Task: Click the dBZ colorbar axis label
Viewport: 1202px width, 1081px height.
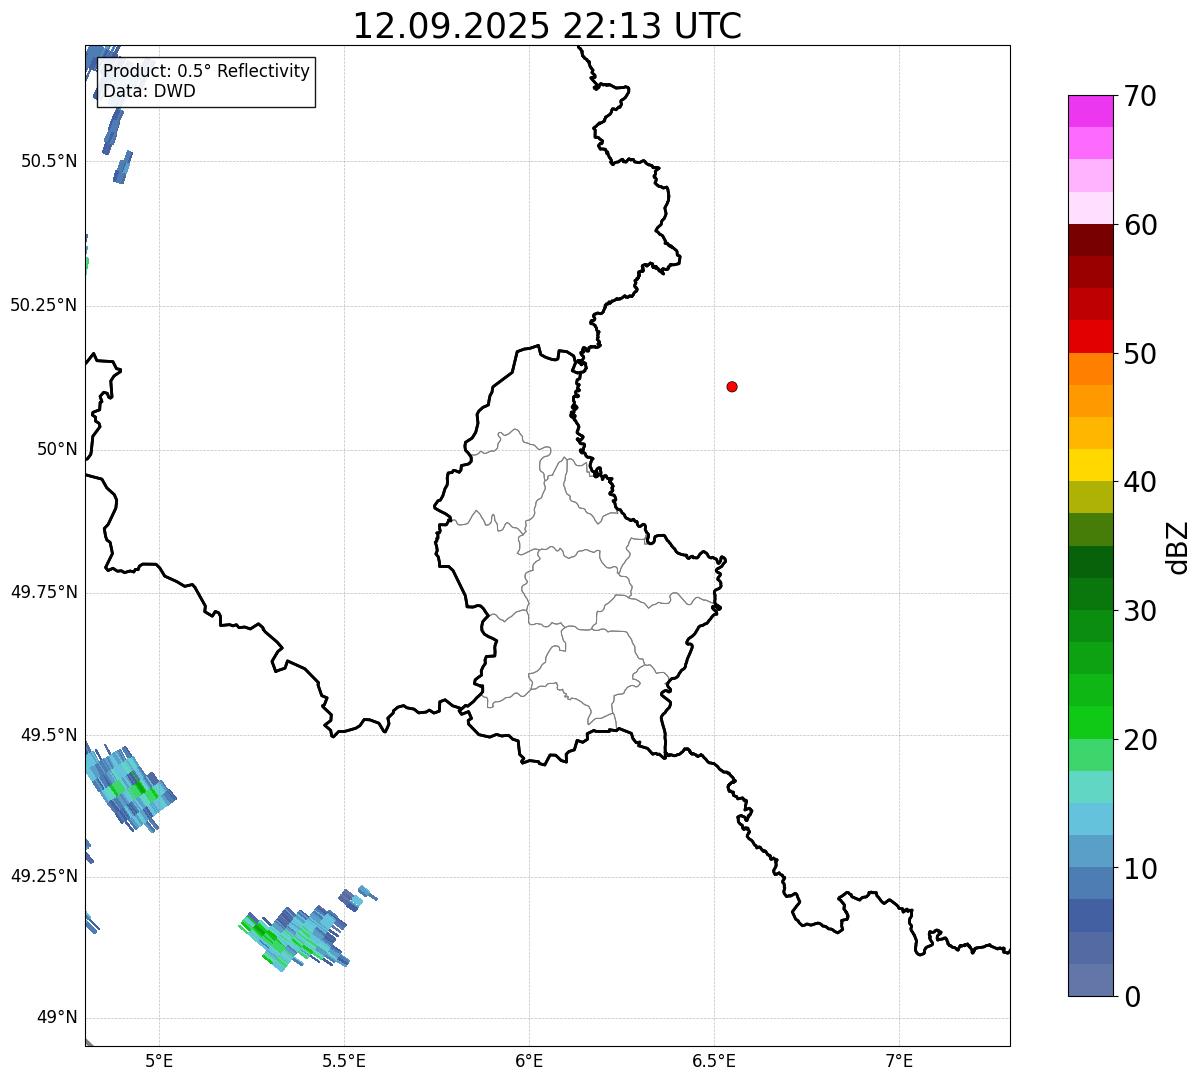Action: pos(1178,547)
